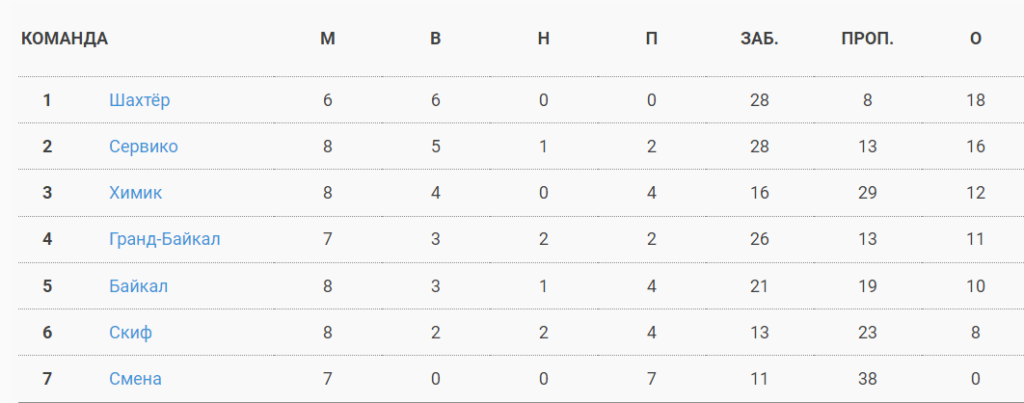
Task: Click Гранд-Байкал's scored goals value 26
Action: click(x=760, y=240)
